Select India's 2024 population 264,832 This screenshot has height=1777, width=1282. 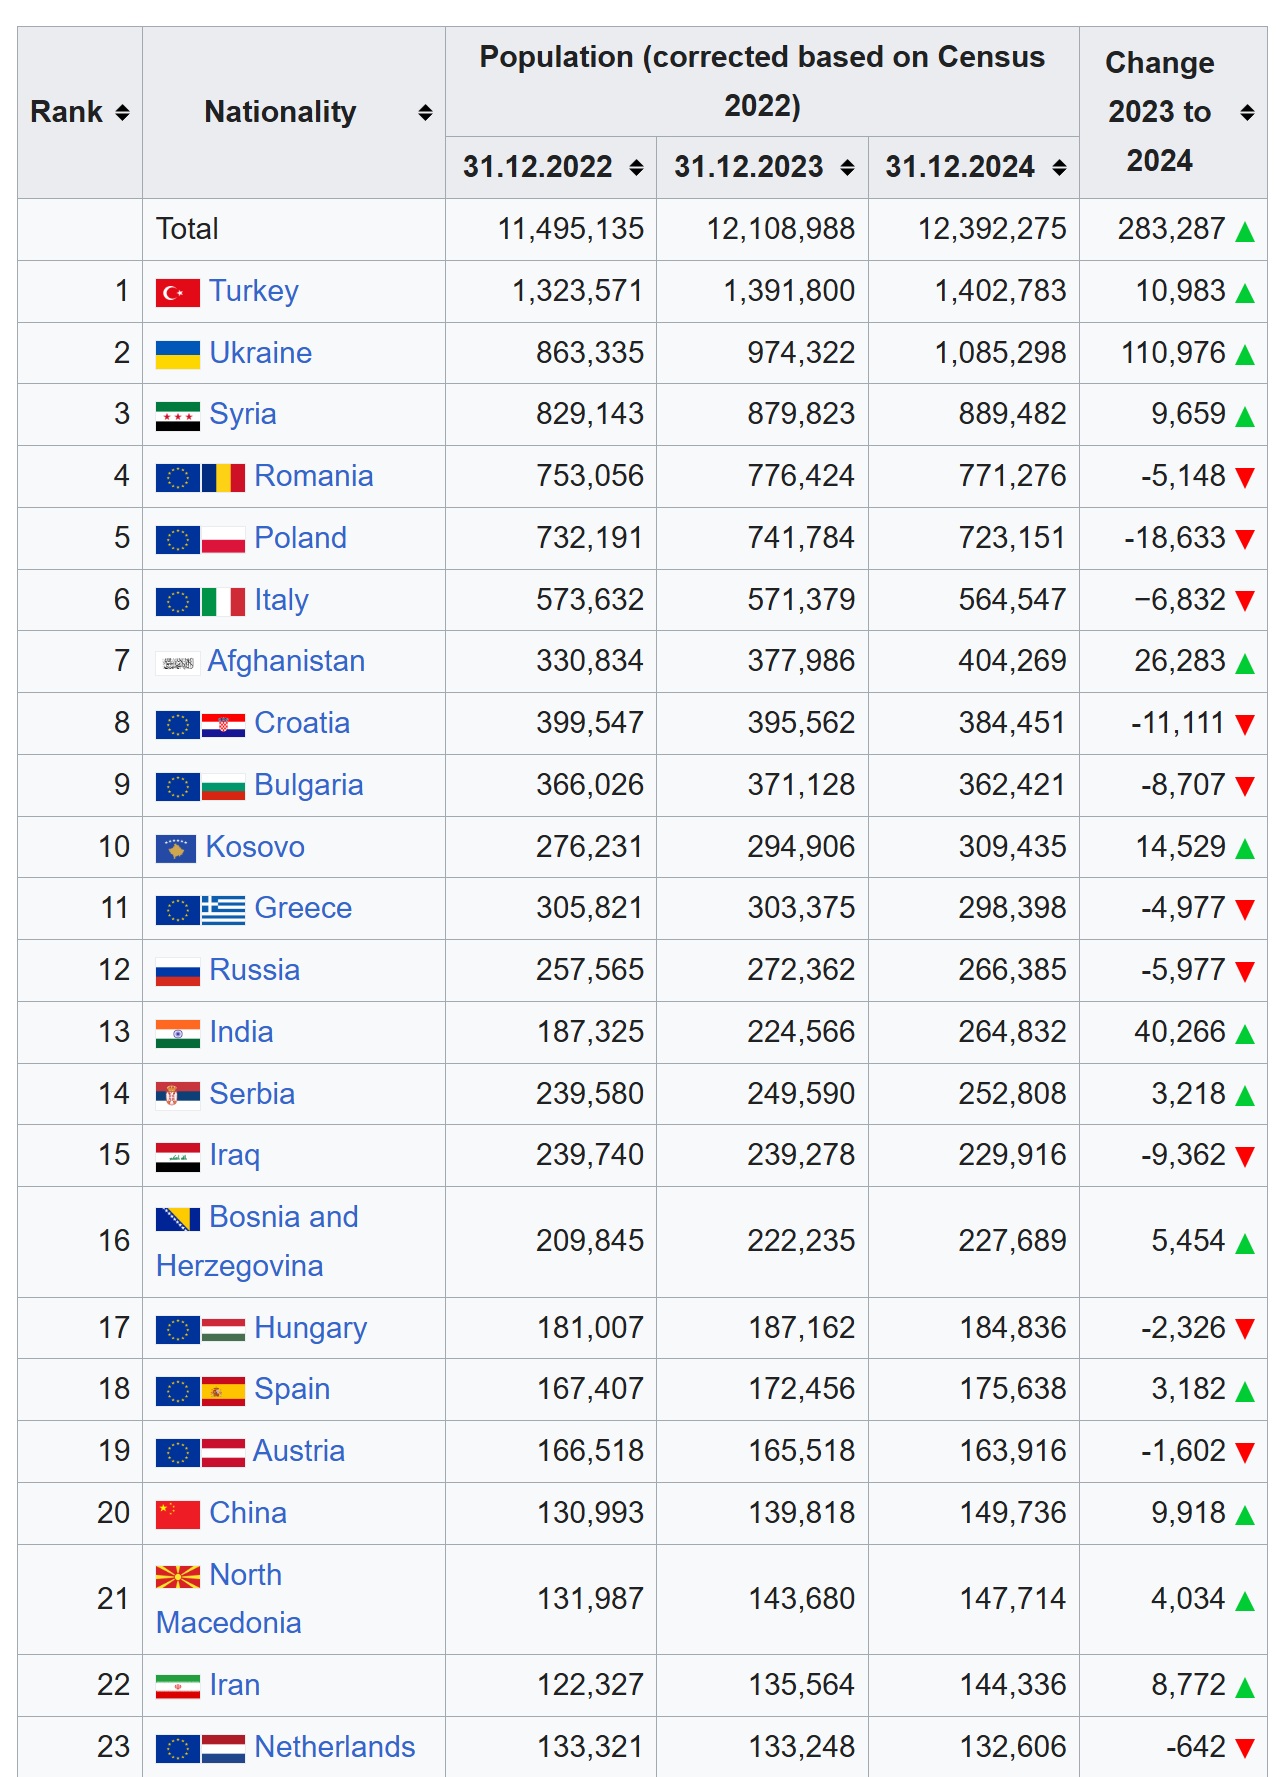point(1013,1032)
